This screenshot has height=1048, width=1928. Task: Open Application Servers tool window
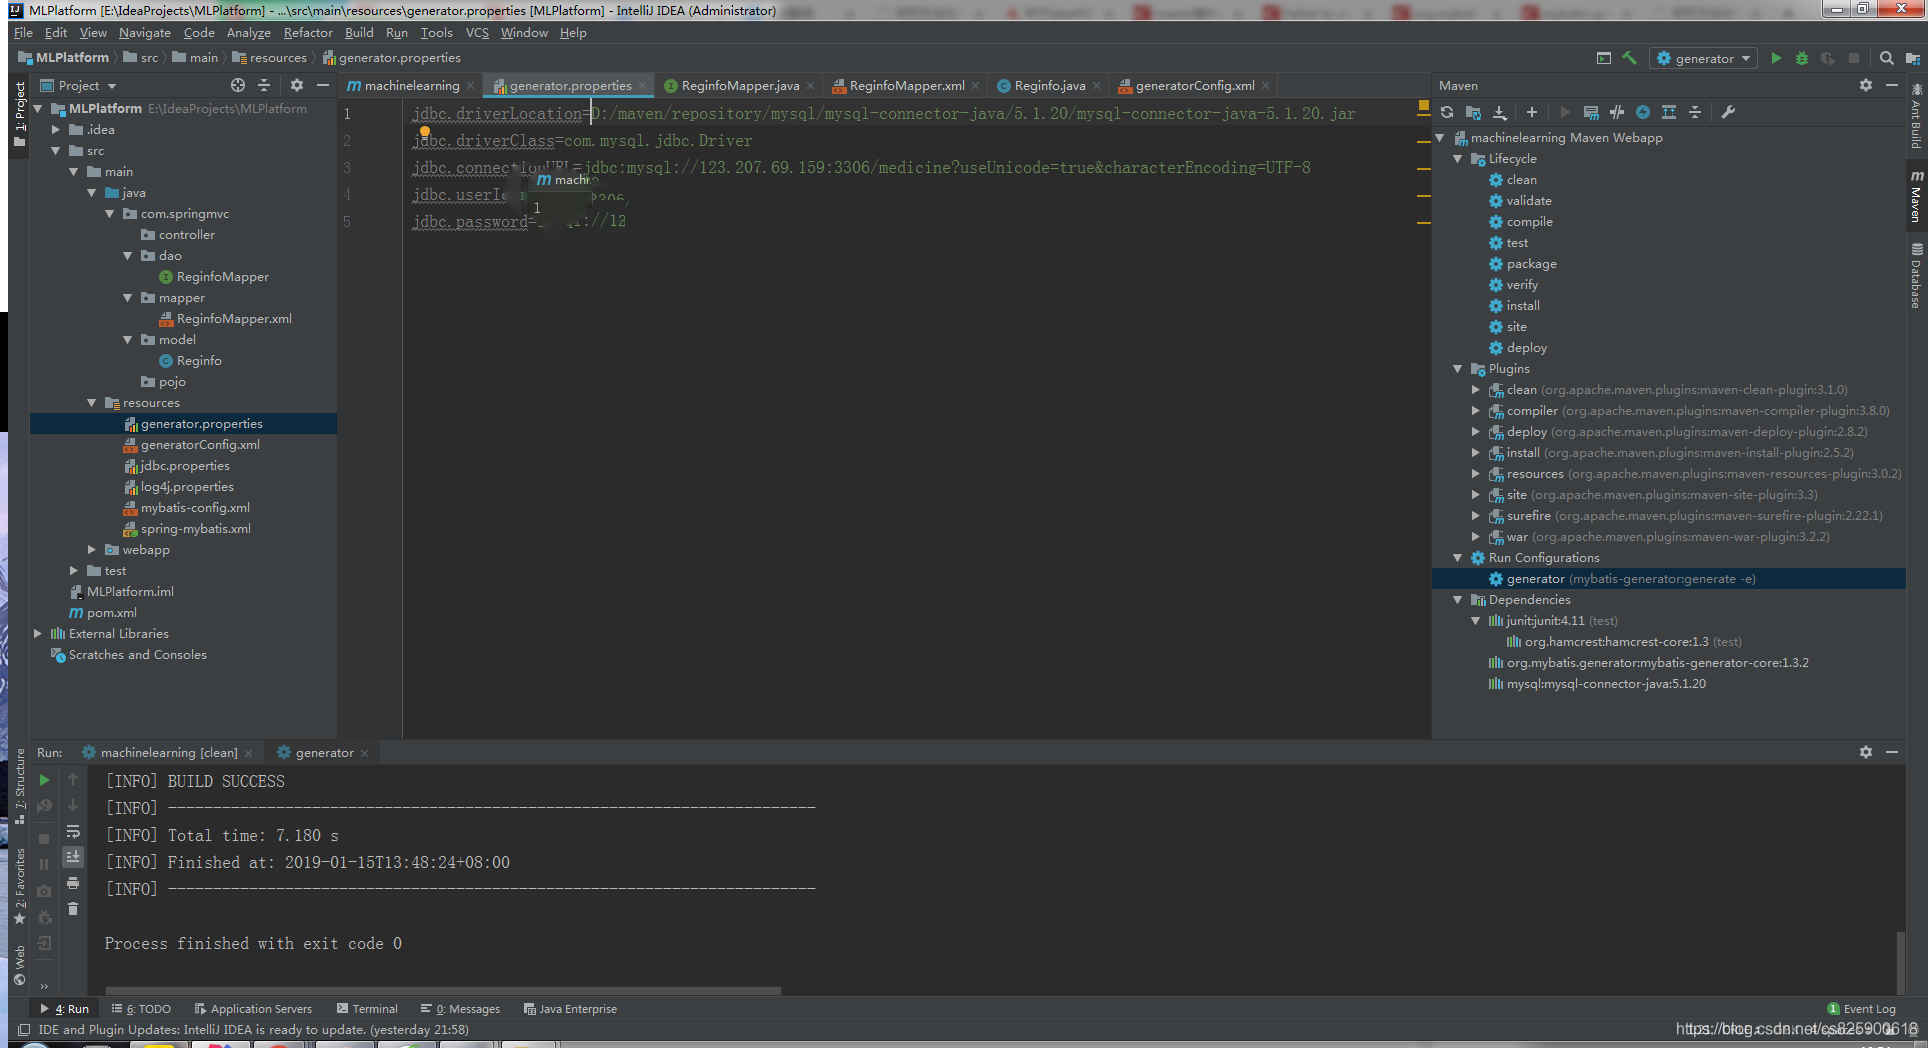point(253,1009)
